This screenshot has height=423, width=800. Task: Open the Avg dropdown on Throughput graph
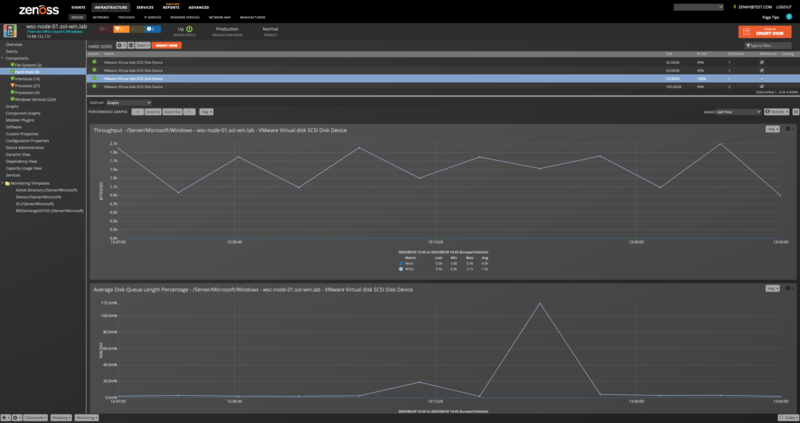(x=772, y=129)
